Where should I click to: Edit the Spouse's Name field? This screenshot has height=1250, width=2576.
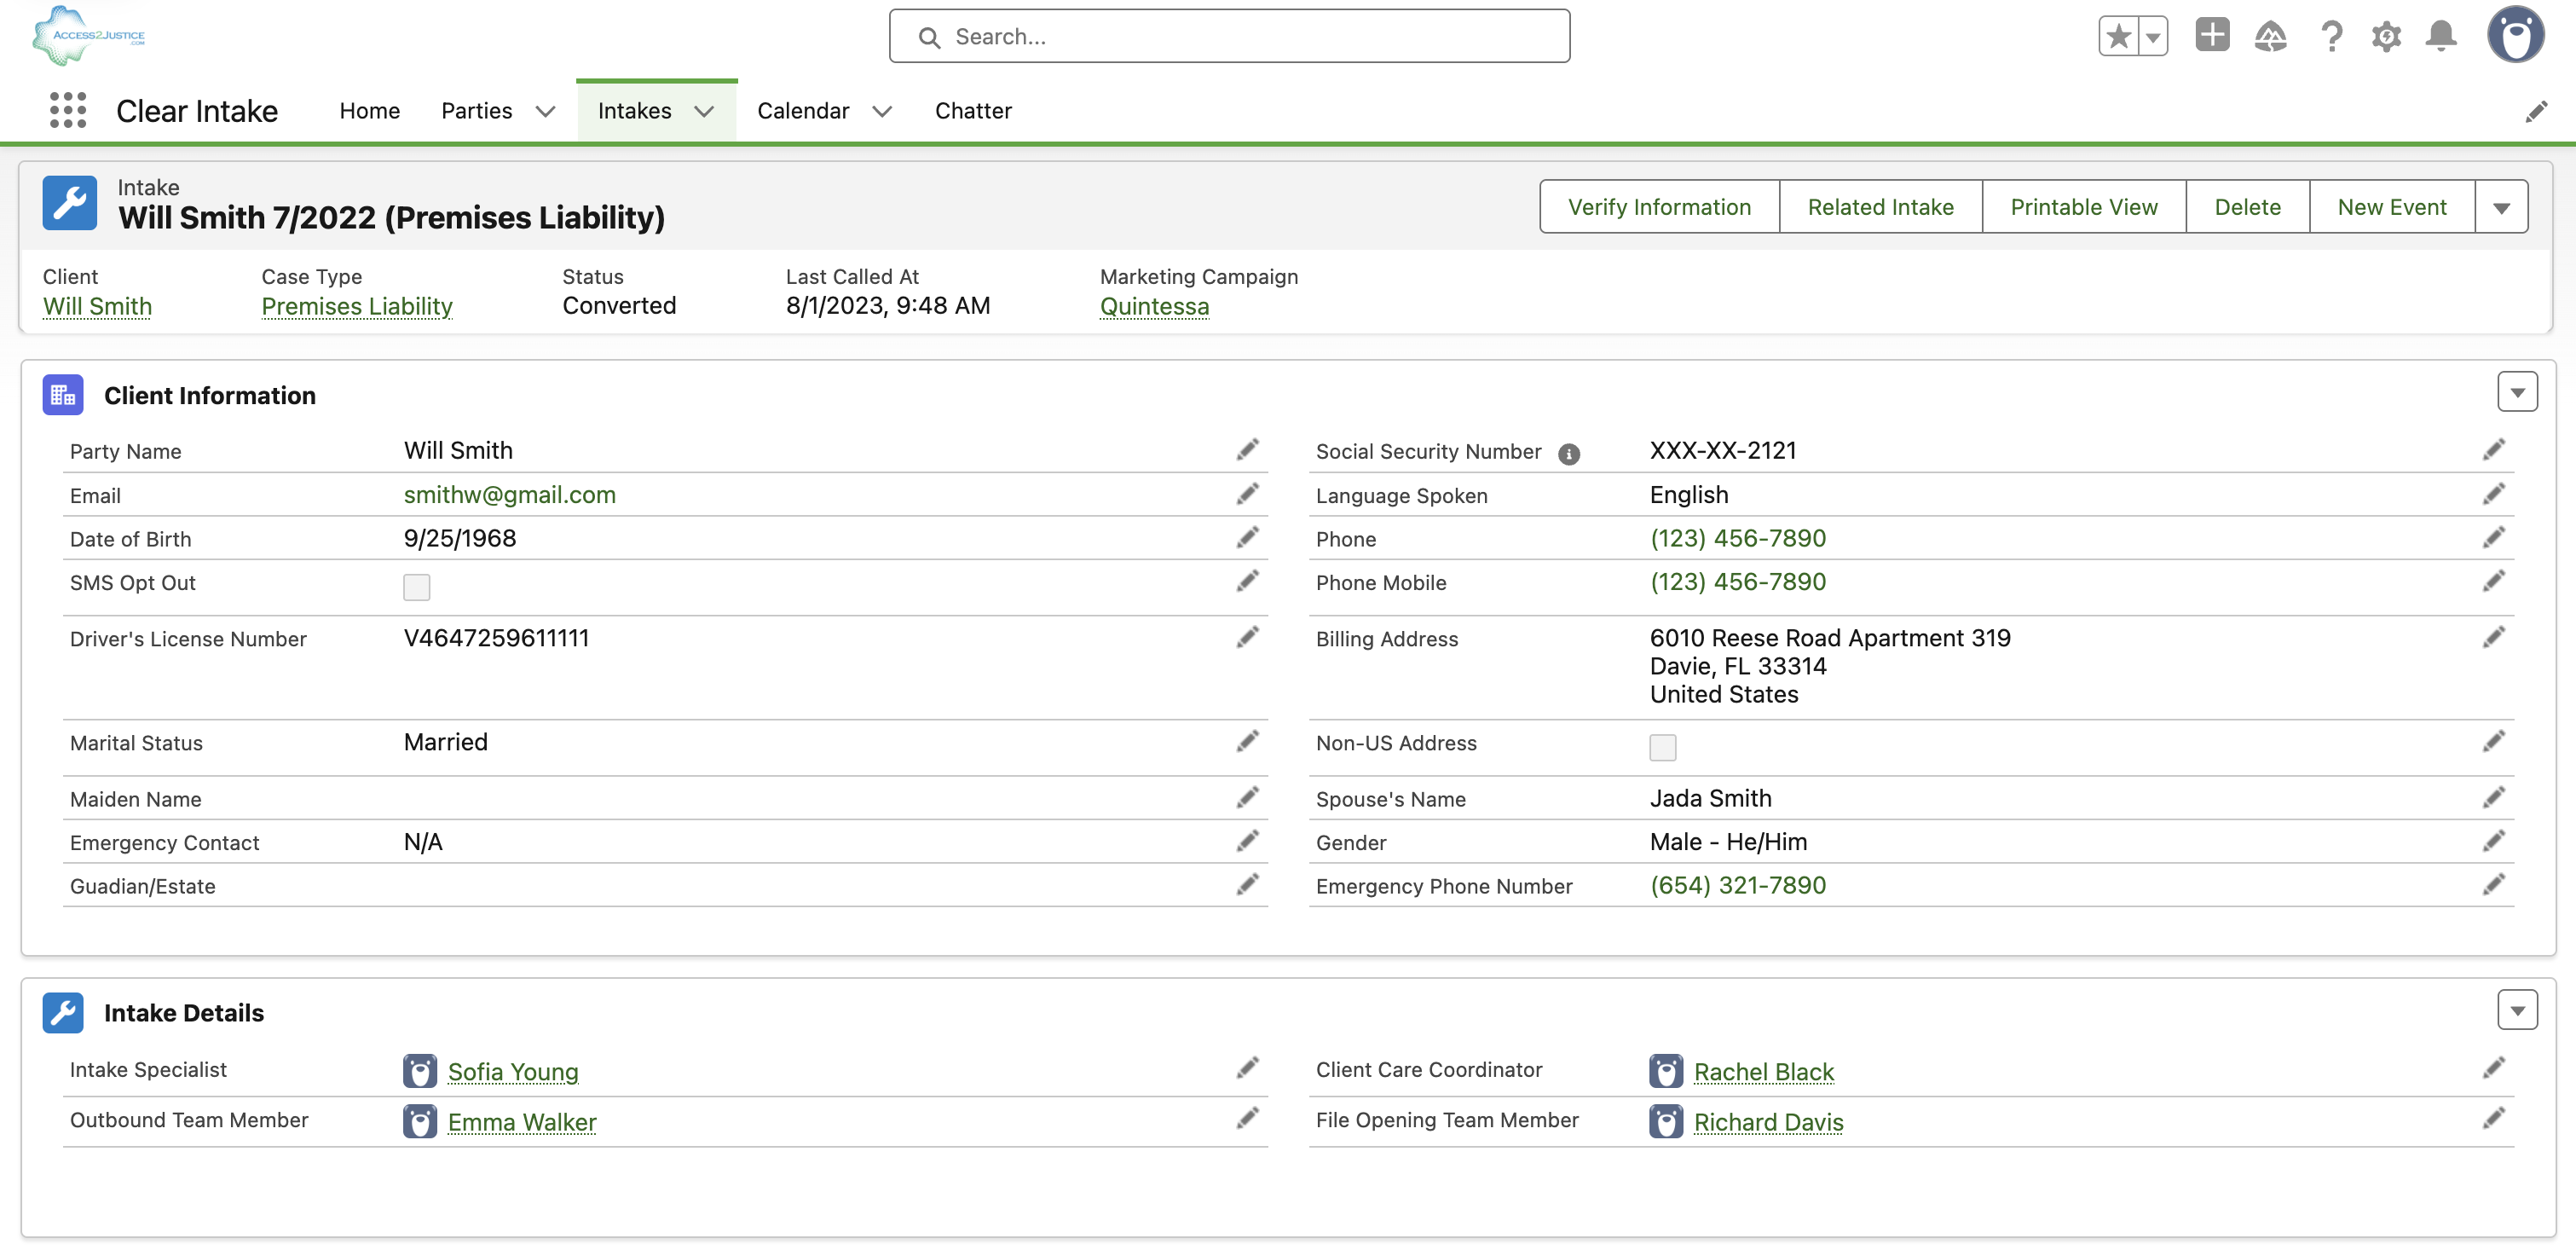(2494, 797)
